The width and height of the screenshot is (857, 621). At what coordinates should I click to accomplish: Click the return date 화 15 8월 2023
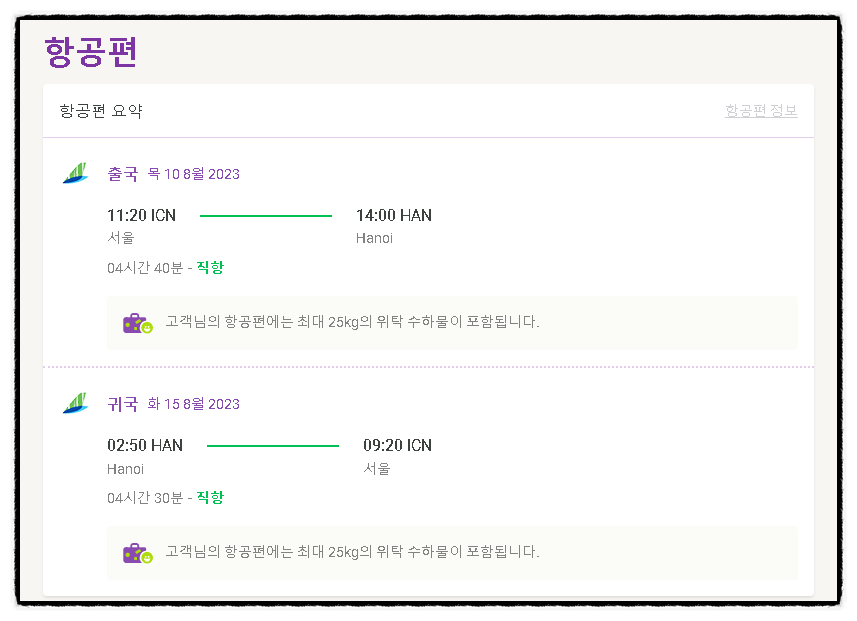(x=194, y=404)
